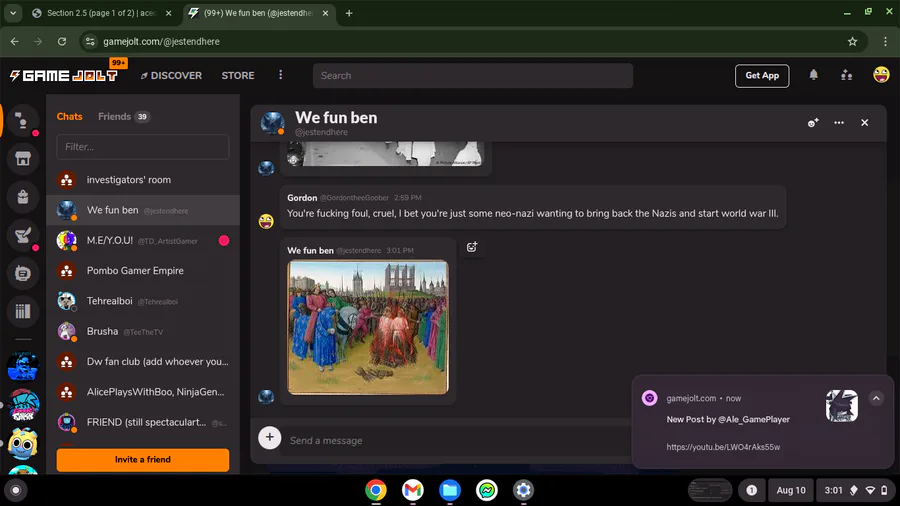Click the sticker icon in chat header
The width and height of the screenshot is (900, 506).
pyautogui.click(x=813, y=123)
